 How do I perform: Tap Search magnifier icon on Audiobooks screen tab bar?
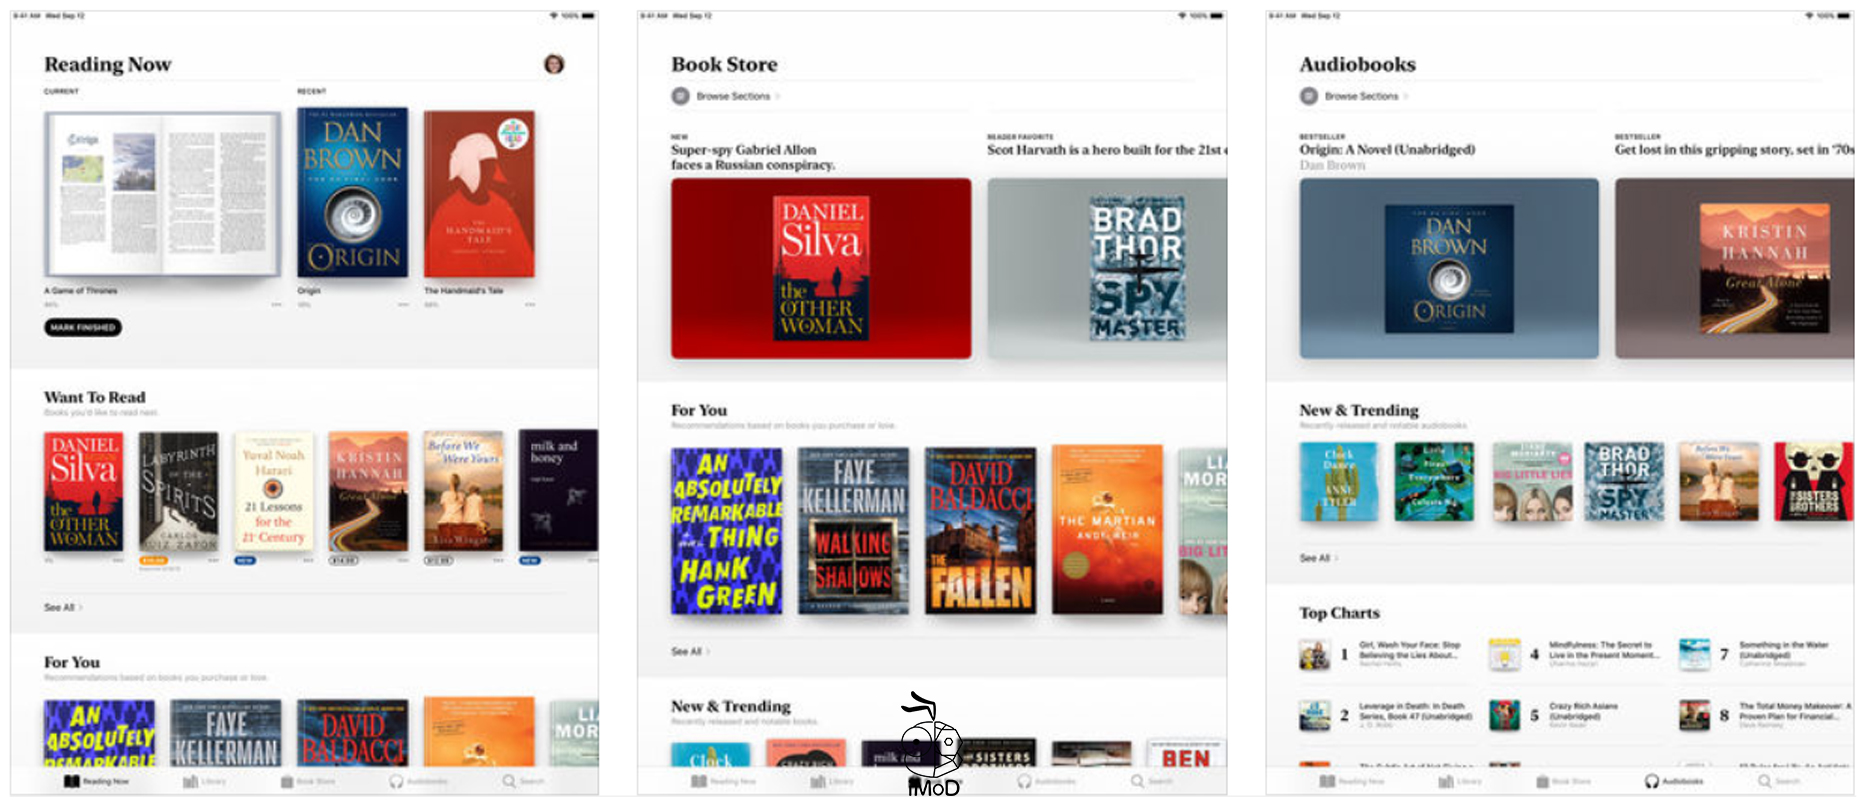pyautogui.click(x=1764, y=781)
